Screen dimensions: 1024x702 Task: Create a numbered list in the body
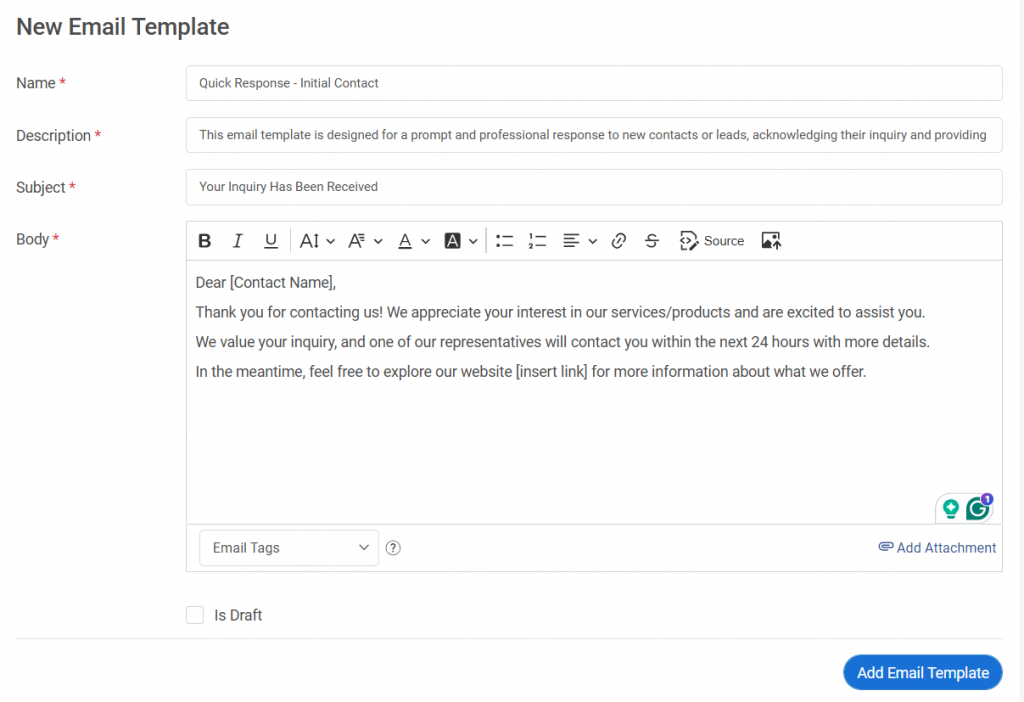537,240
